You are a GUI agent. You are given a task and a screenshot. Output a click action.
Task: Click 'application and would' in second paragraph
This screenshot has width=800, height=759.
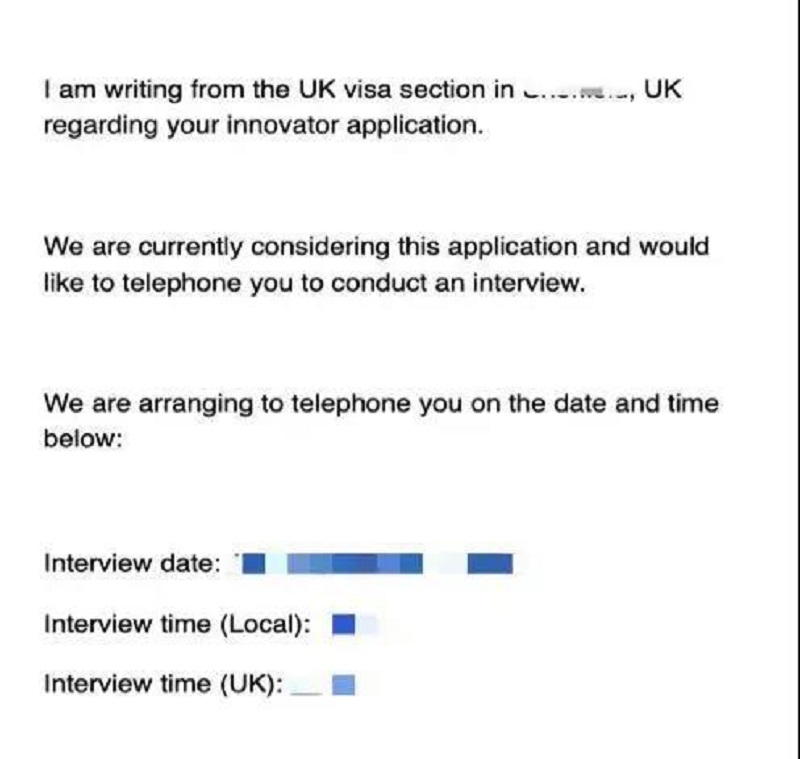(x=579, y=247)
